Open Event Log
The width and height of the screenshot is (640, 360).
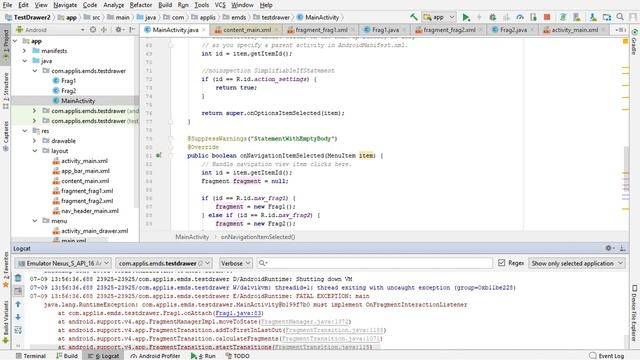[x=607, y=356]
